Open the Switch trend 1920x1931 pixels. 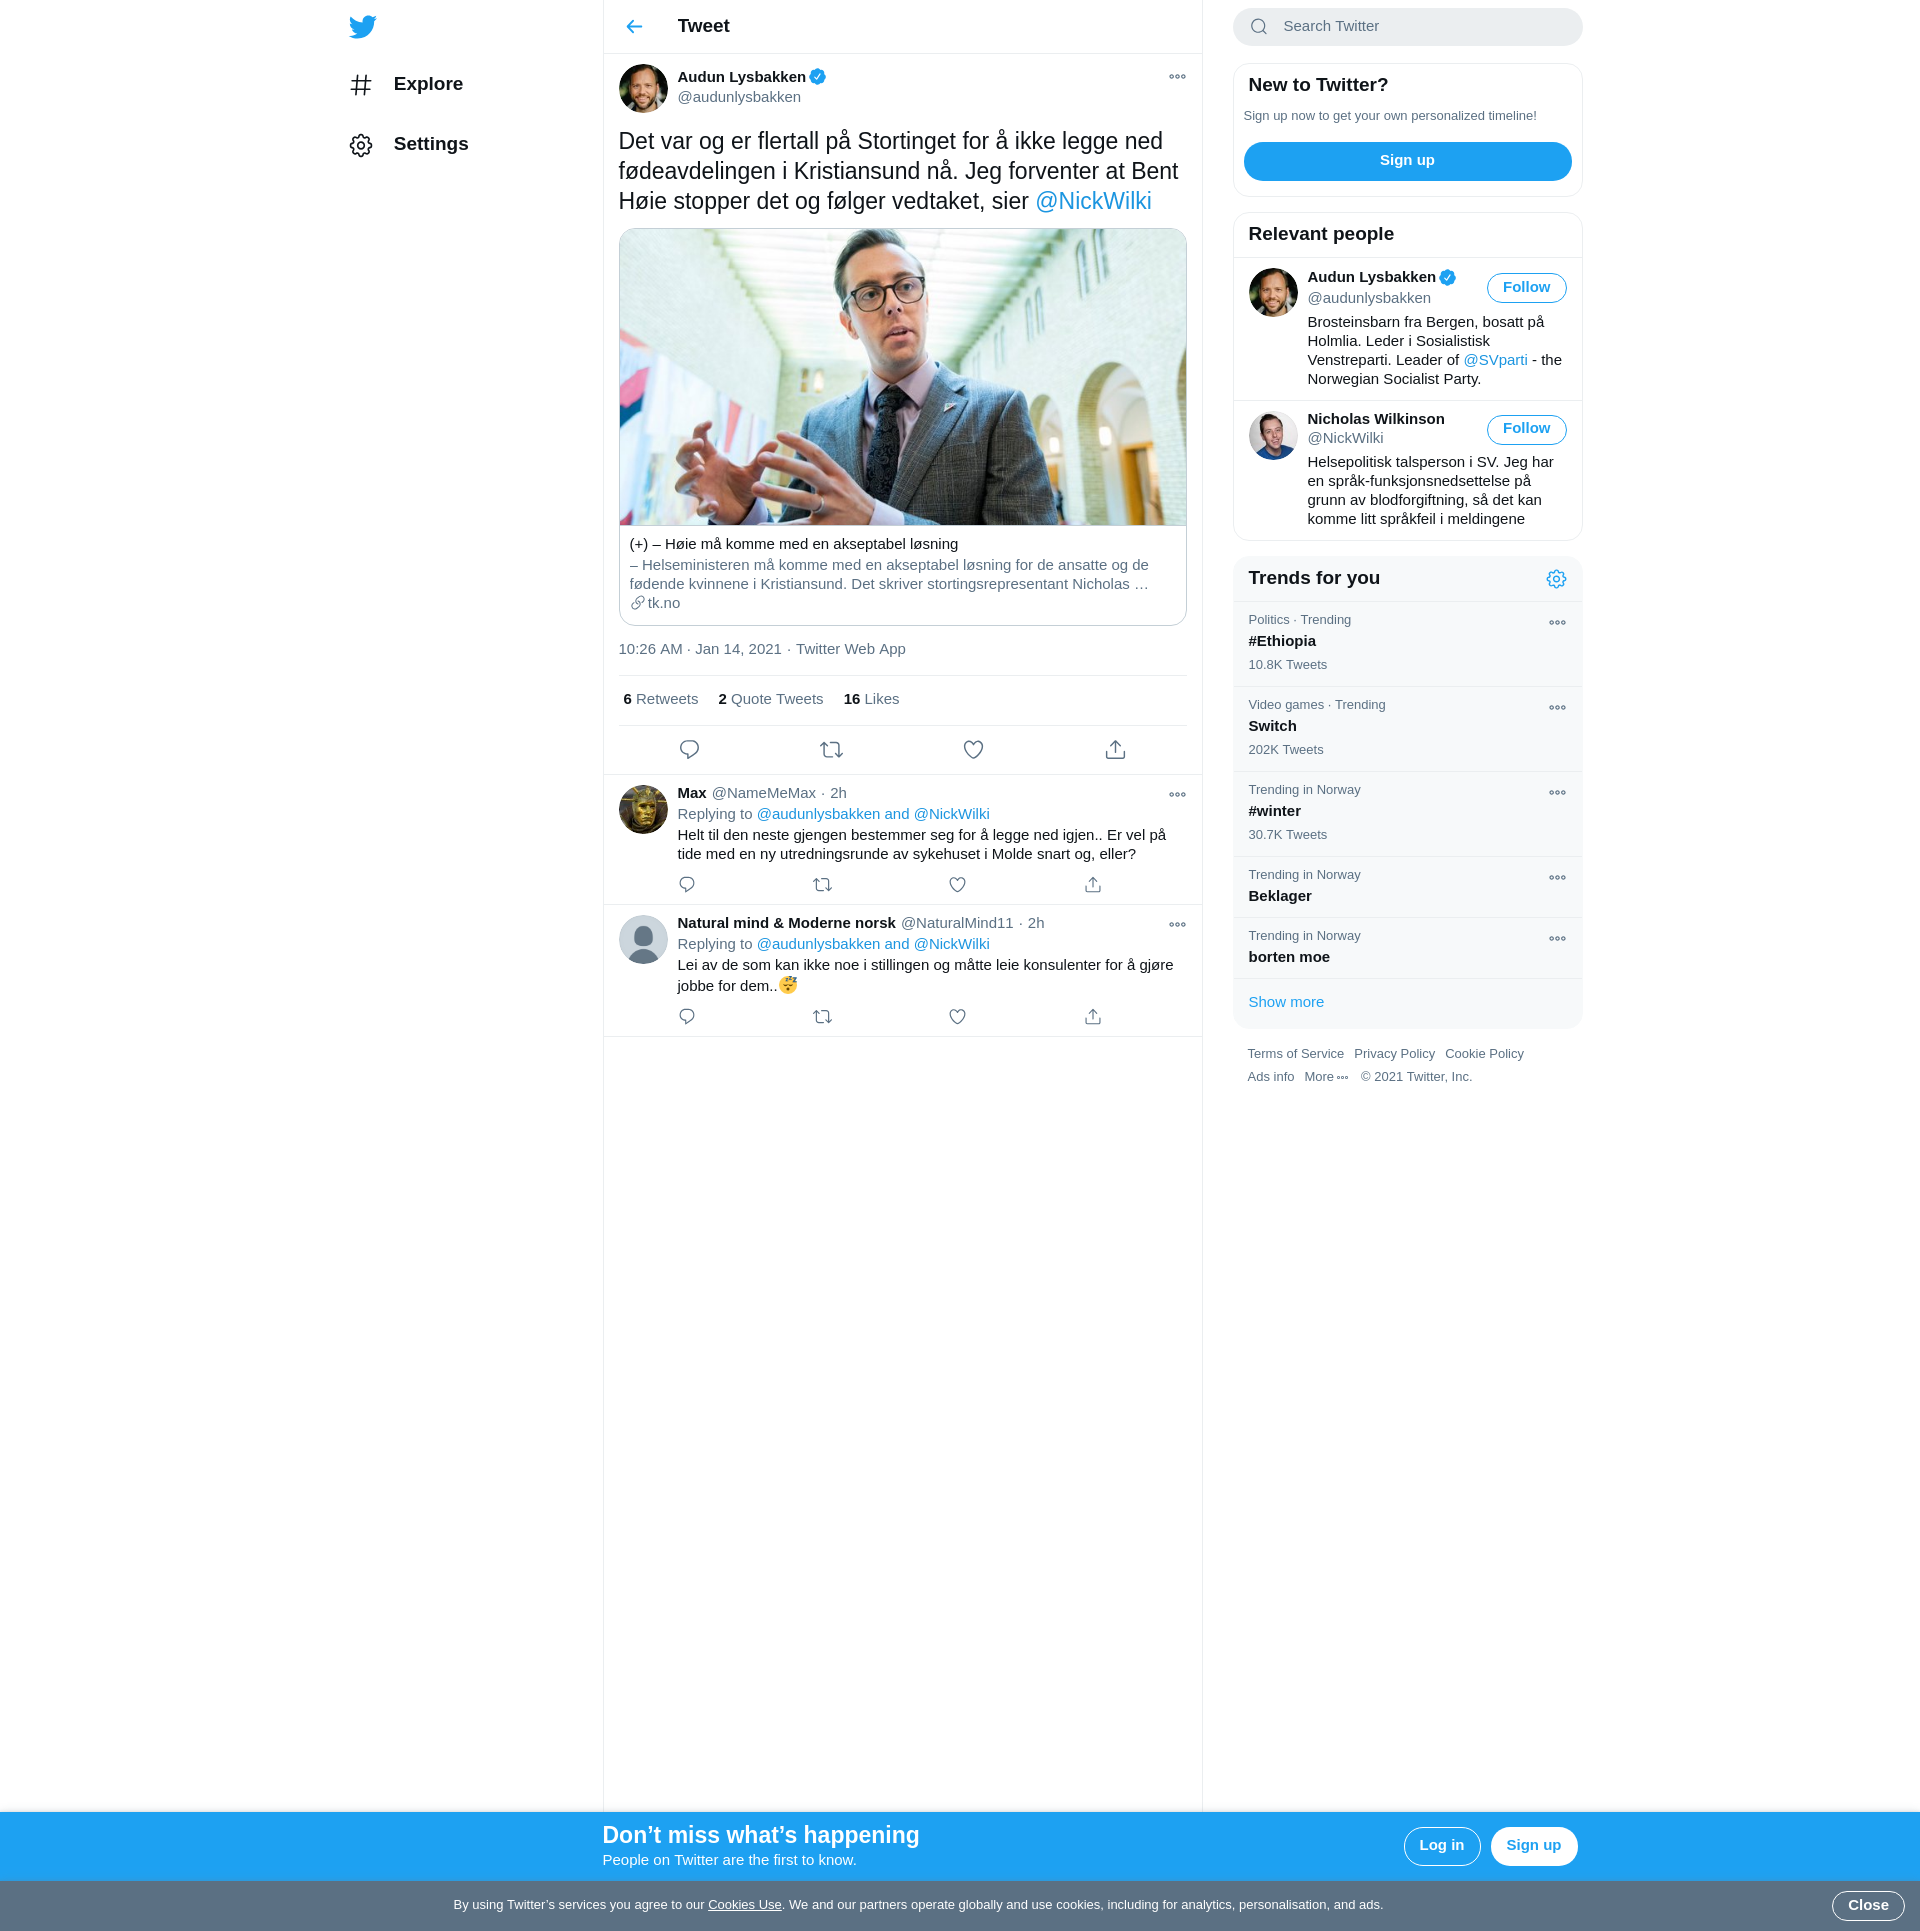pyautogui.click(x=1407, y=728)
